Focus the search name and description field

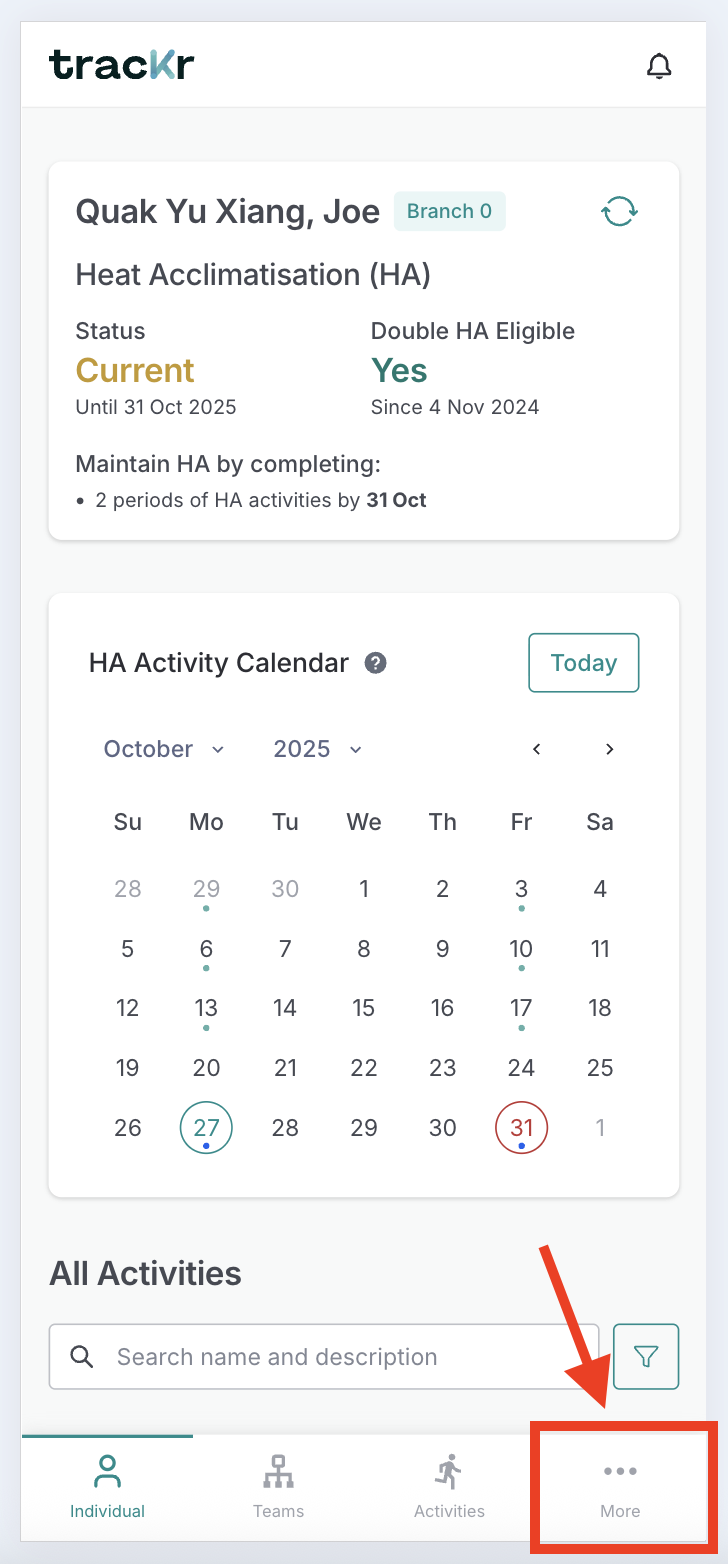point(350,1357)
